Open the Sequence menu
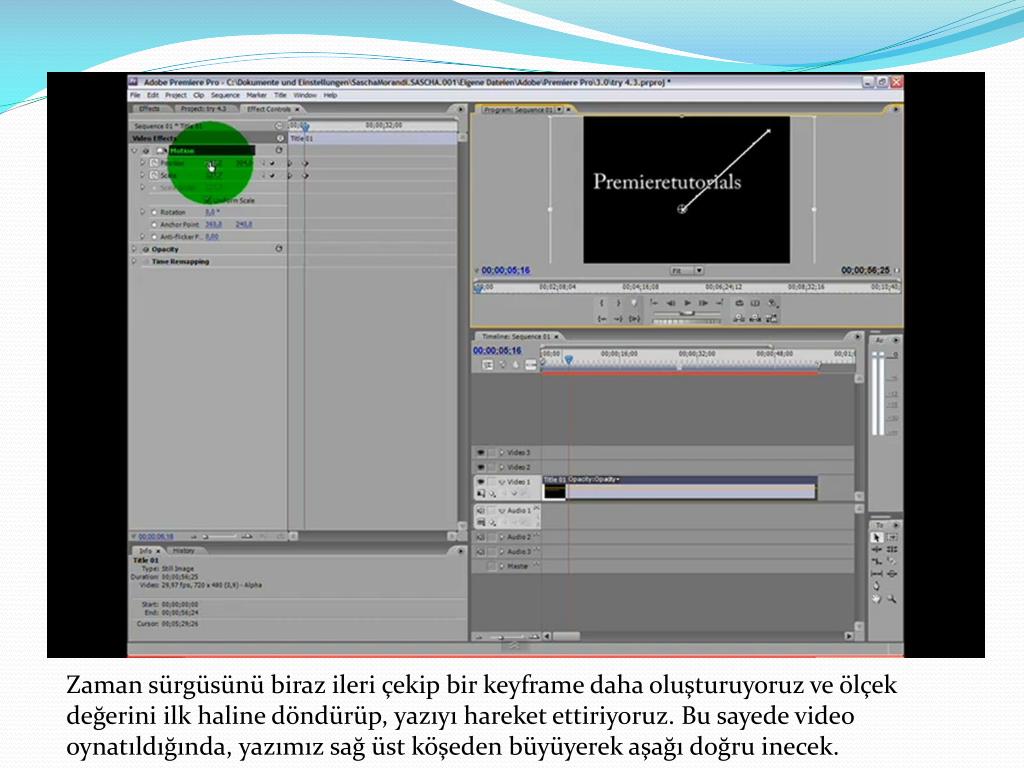The image size is (1024, 768). [225, 95]
